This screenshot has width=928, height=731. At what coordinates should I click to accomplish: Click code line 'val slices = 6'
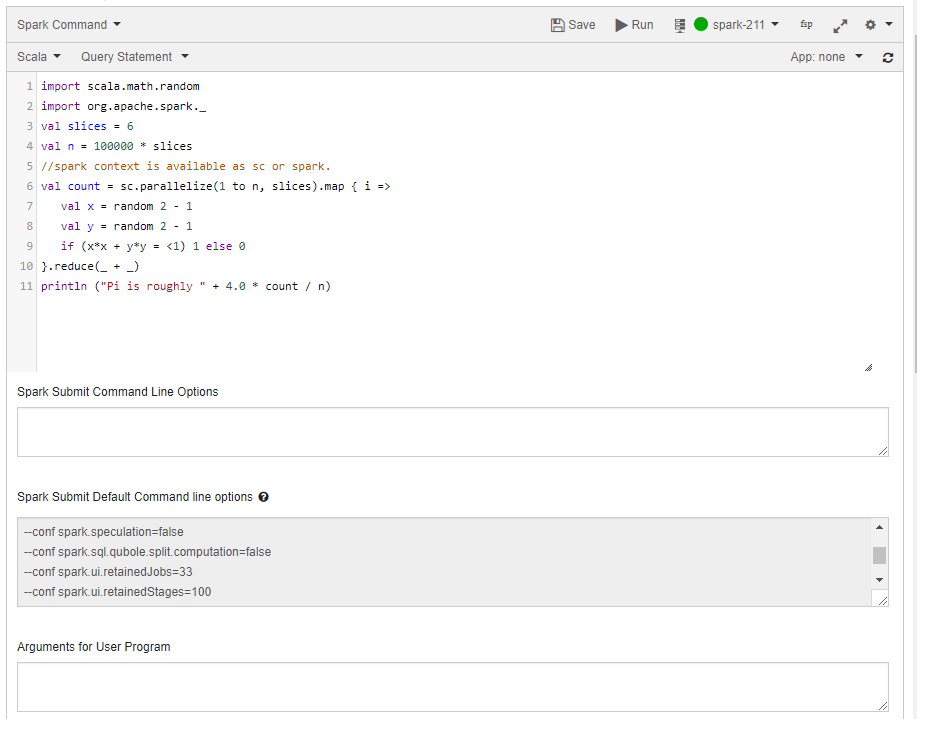click(x=87, y=127)
